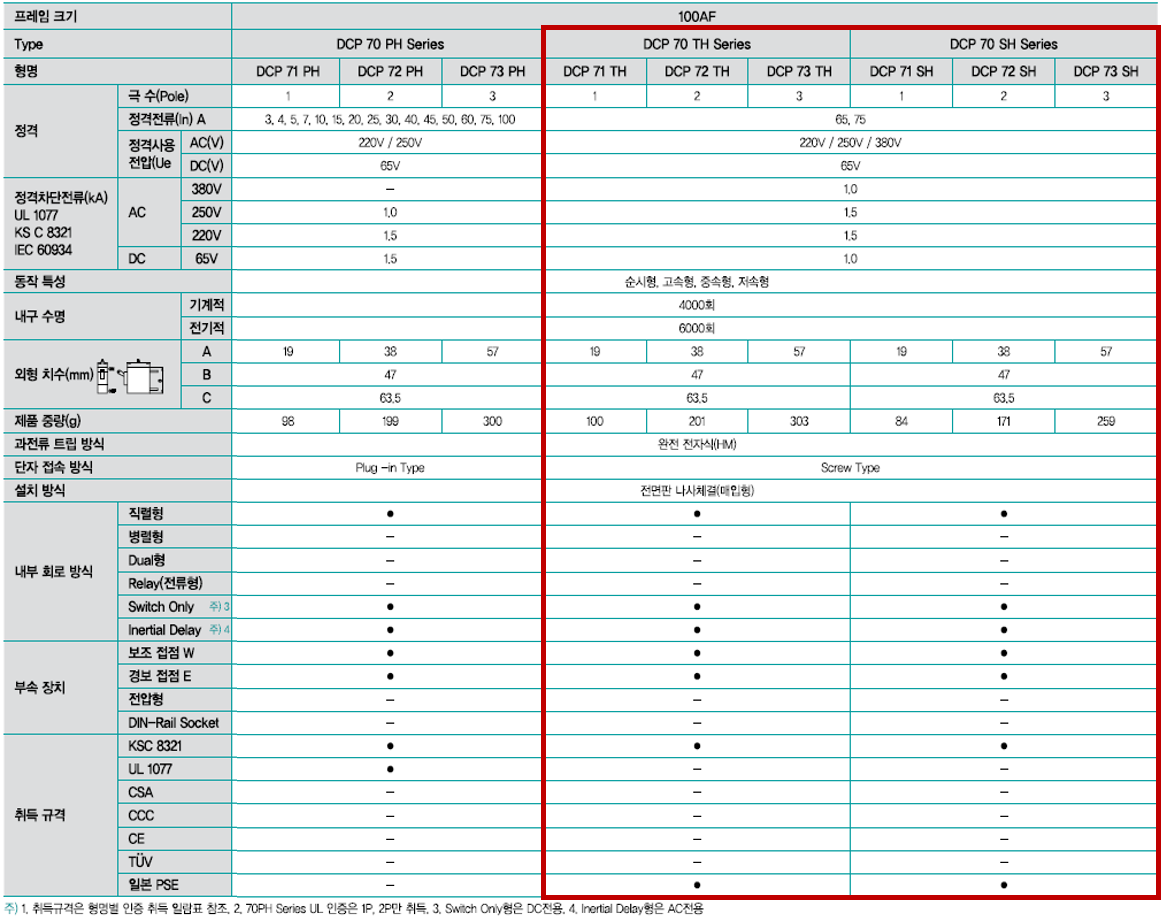
Task: Click the 완전 전자식(HM) trip method cell
Action: pyautogui.click(x=696, y=444)
